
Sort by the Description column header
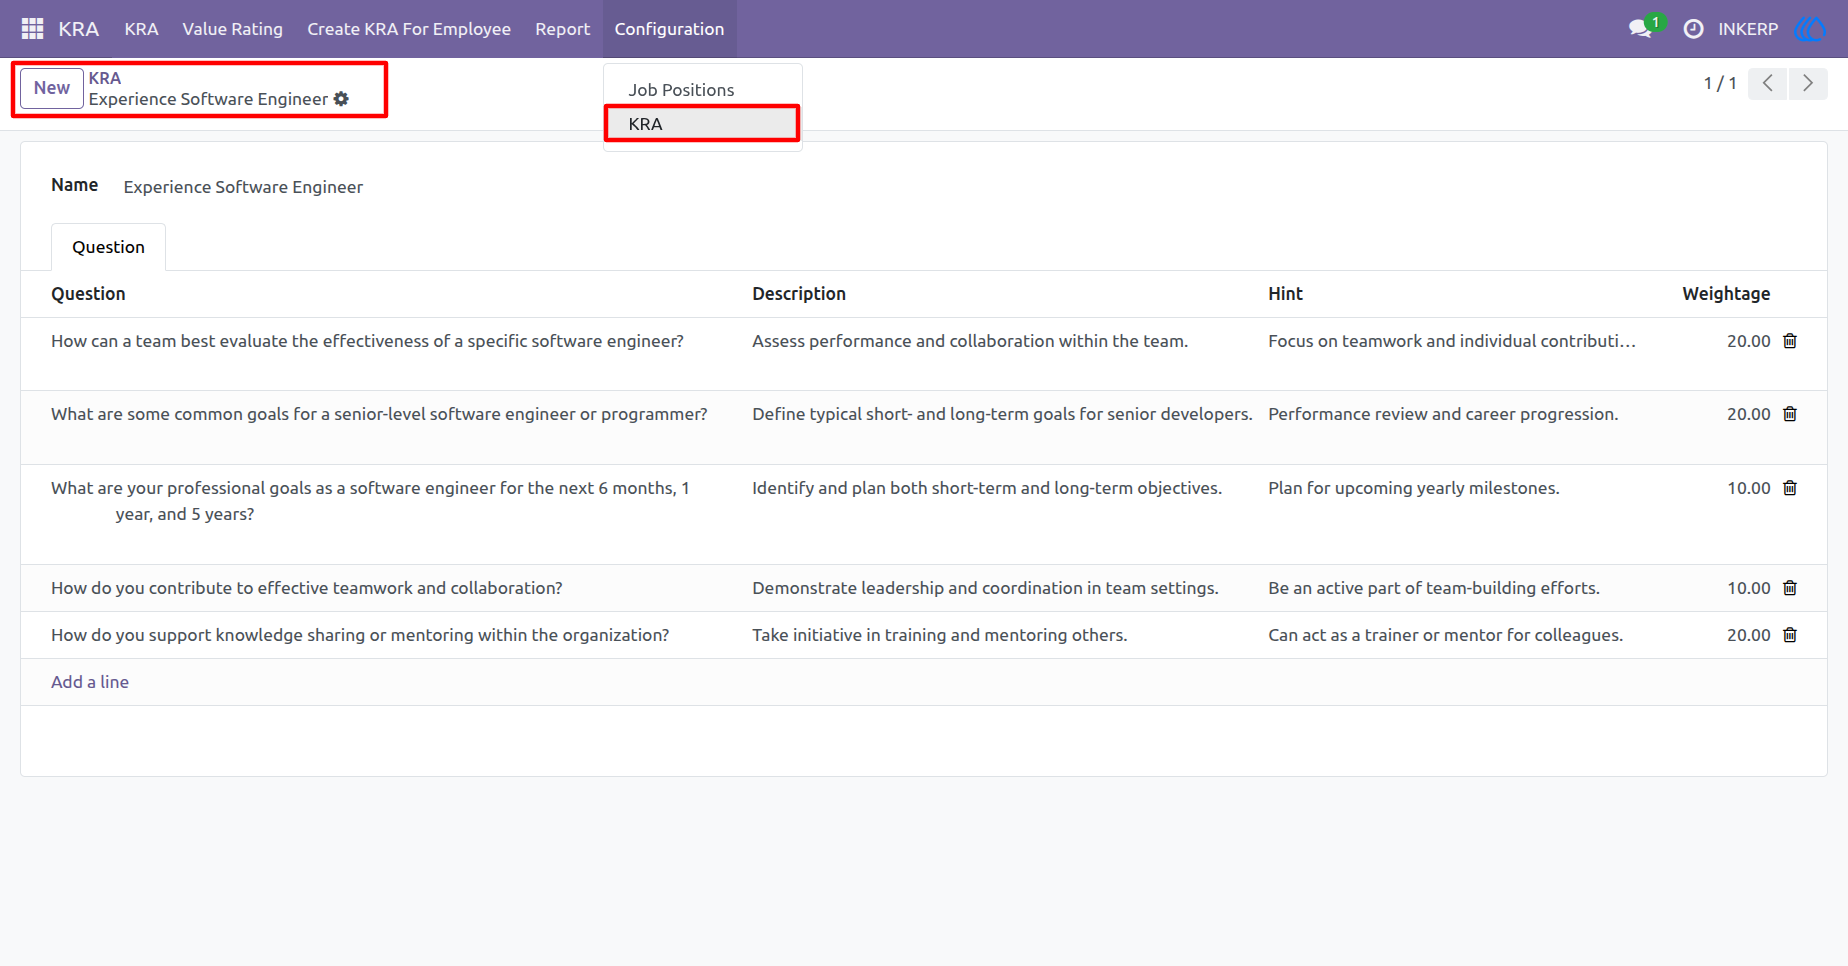(799, 294)
